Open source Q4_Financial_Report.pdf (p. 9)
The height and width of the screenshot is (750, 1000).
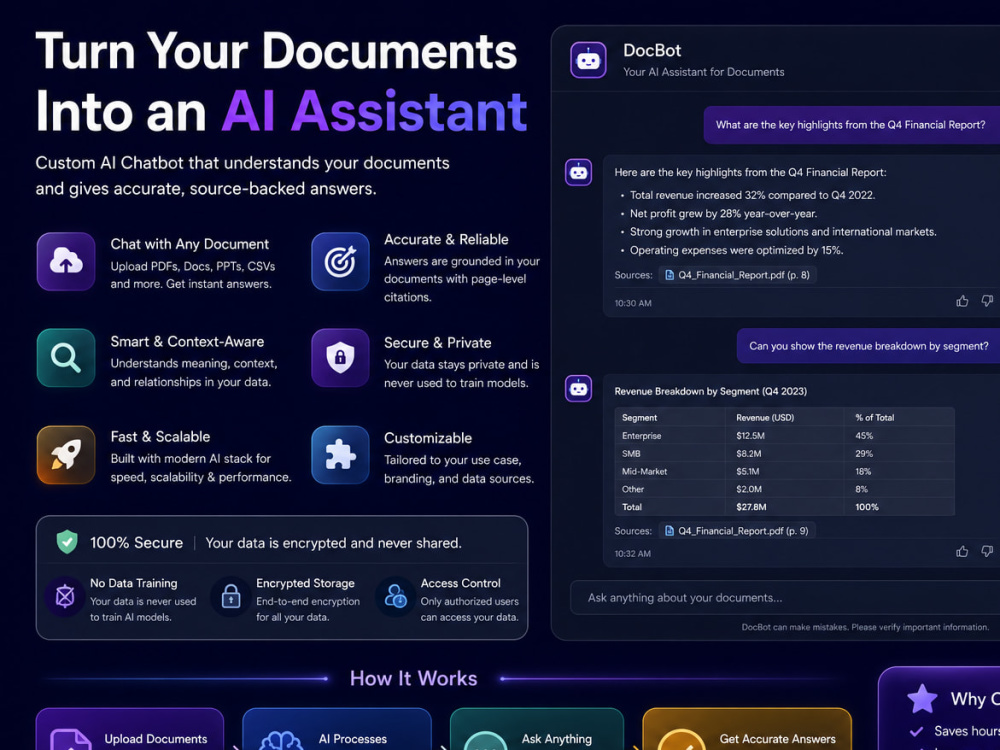click(x=737, y=531)
